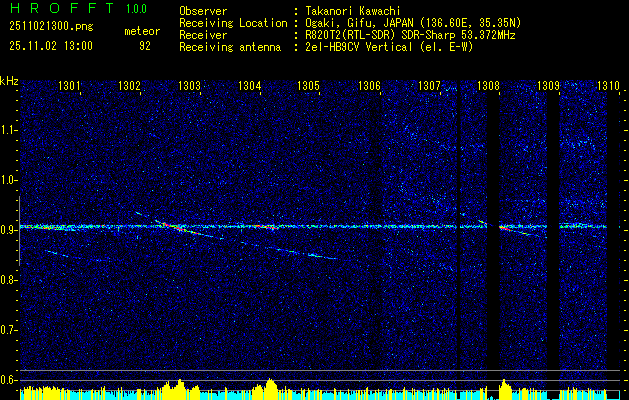Click the 1309 time marker
Image resolution: width=629 pixels, height=400 pixels.
point(548,85)
